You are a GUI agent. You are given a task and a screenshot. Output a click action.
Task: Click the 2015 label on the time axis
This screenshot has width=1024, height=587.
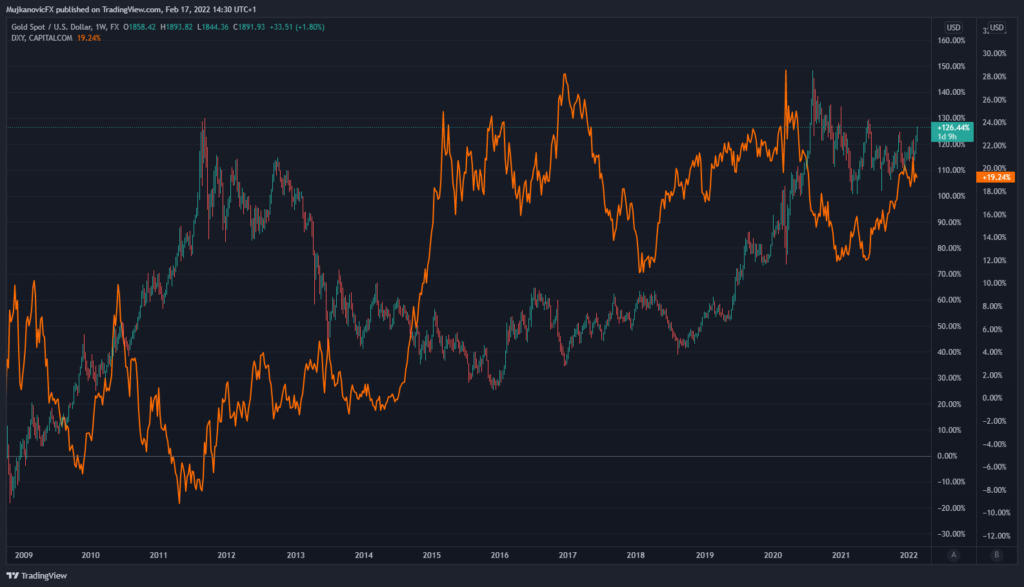pyautogui.click(x=431, y=554)
